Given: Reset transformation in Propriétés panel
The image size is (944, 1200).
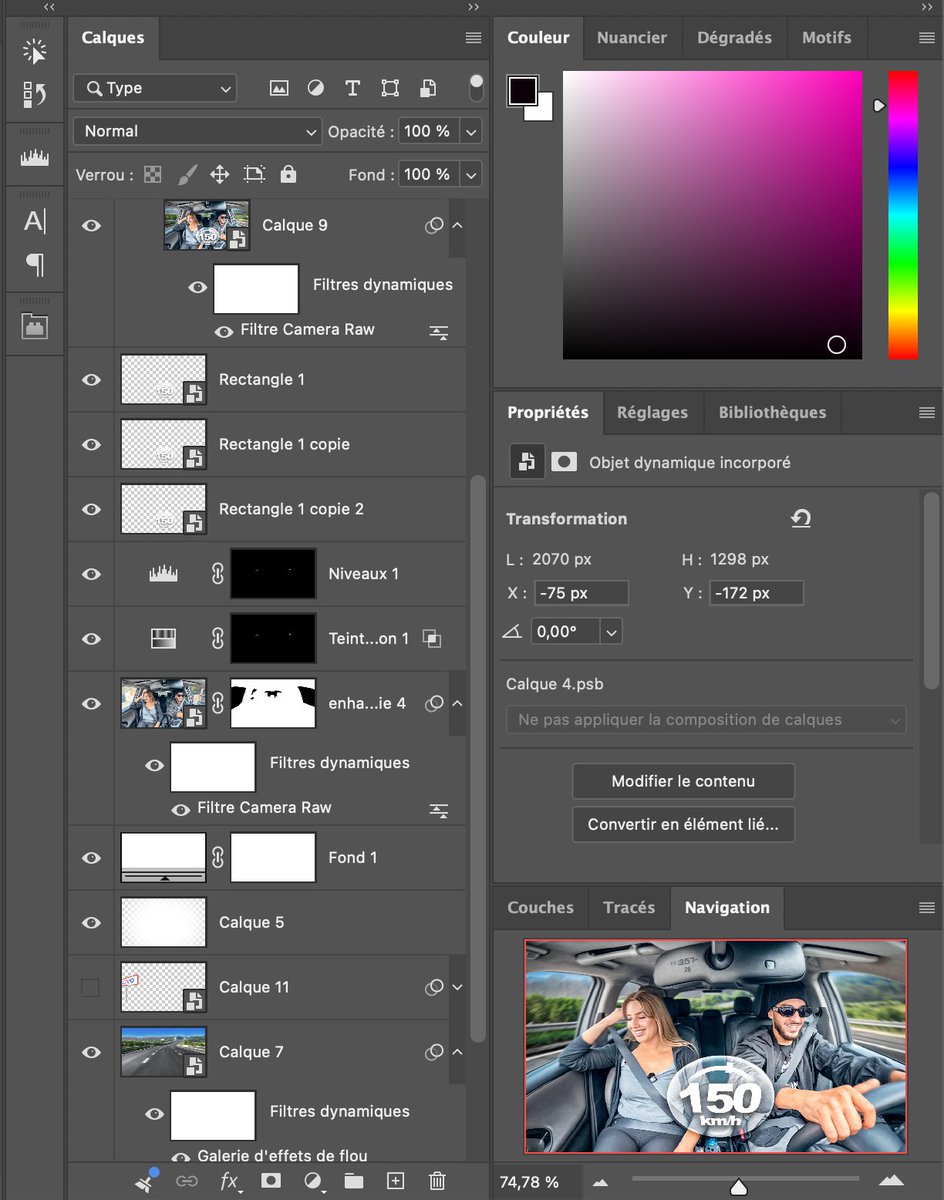Looking at the screenshot, I should 800,518.
